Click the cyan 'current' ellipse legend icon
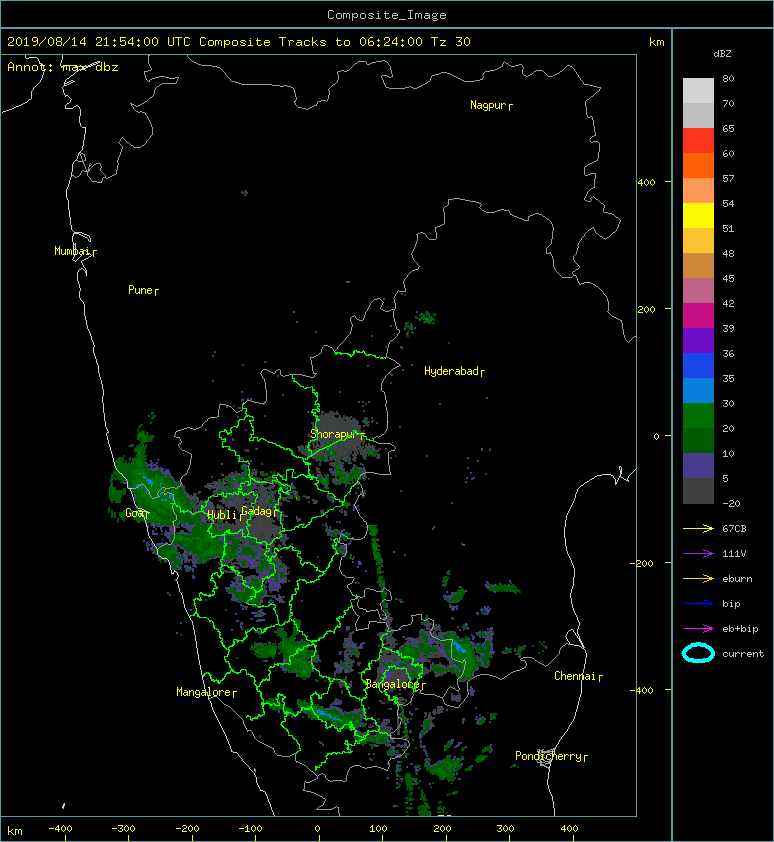This screenshot has height=842, width=774. (698, 653)
